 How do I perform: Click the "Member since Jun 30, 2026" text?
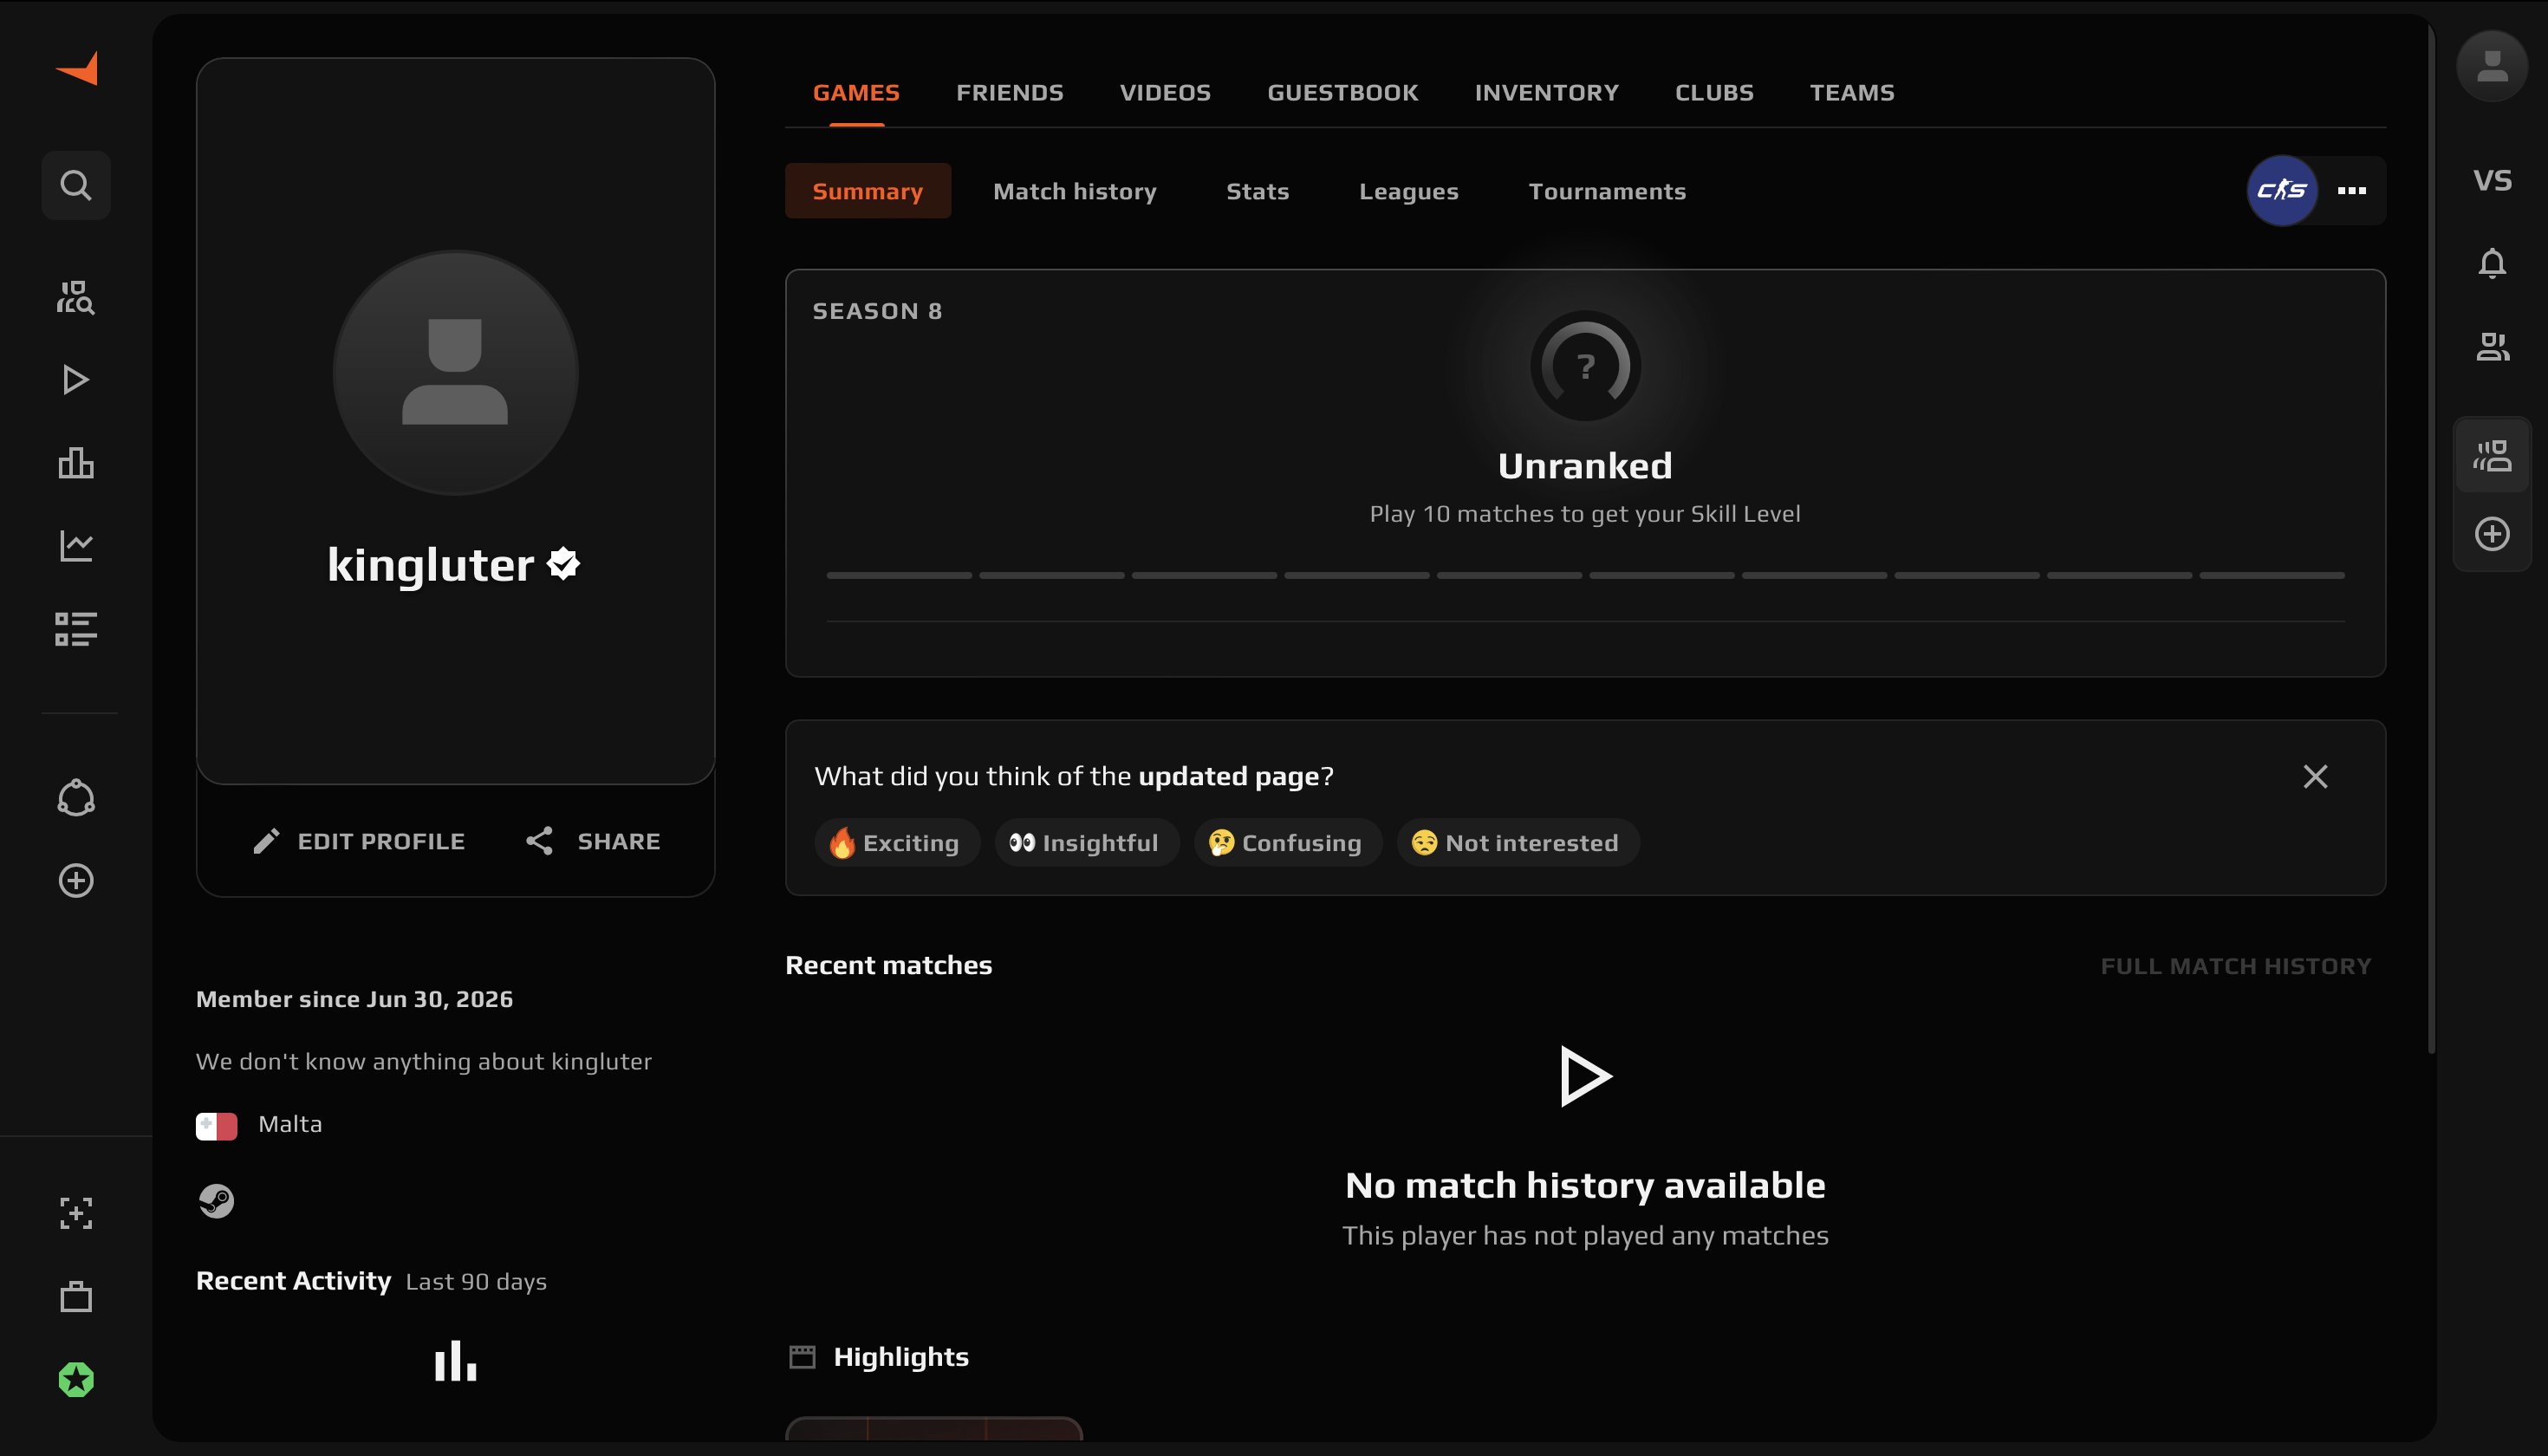(x=354, y=1000)
